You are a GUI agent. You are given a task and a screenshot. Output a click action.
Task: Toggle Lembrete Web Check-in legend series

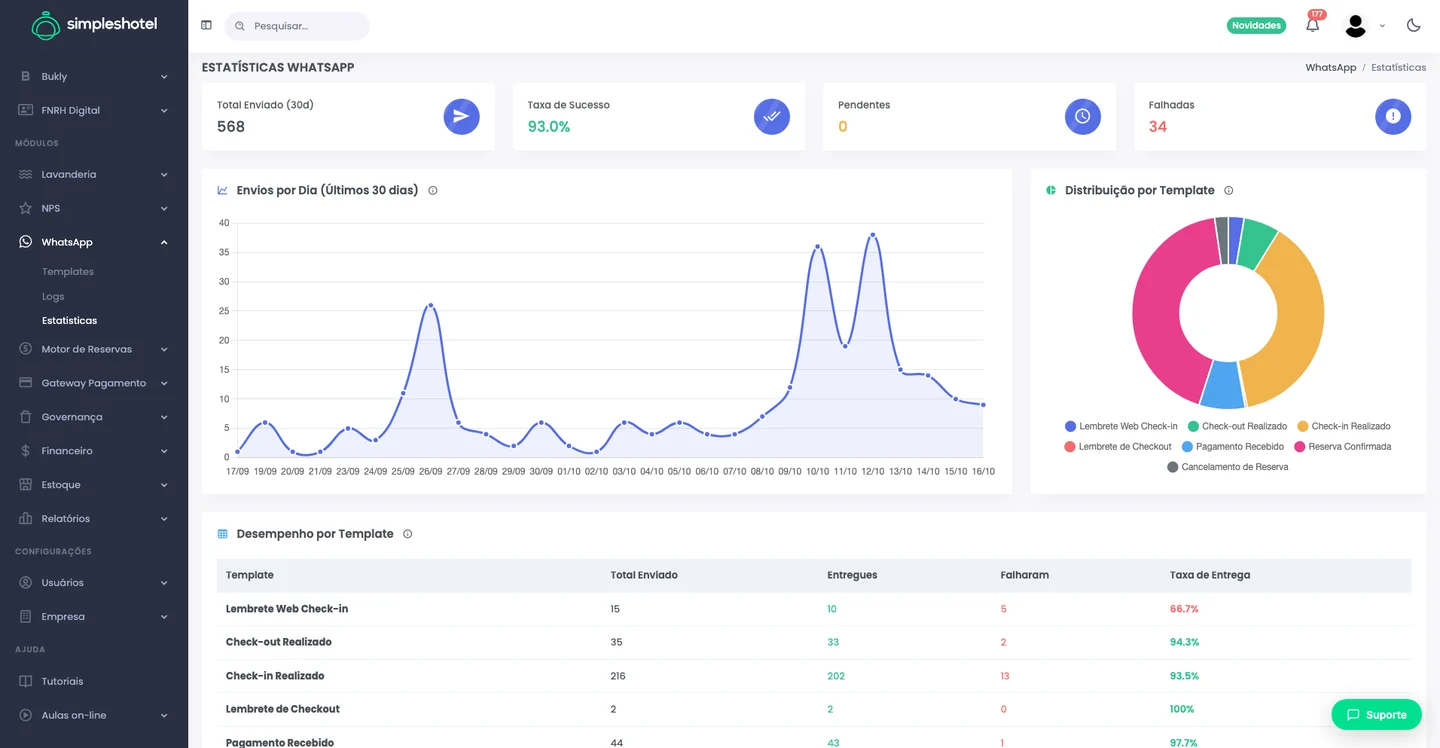click(1121, 426)
